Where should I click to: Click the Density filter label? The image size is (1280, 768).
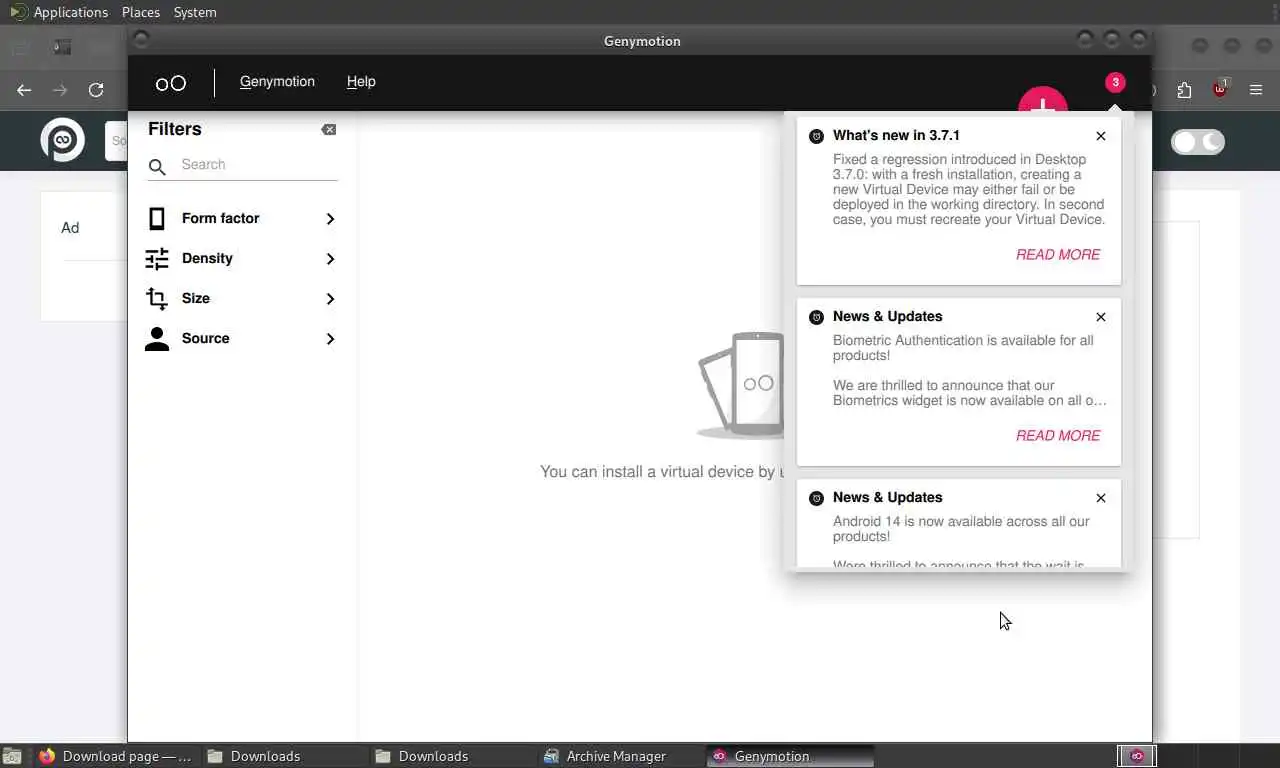(x=207, y=258)
